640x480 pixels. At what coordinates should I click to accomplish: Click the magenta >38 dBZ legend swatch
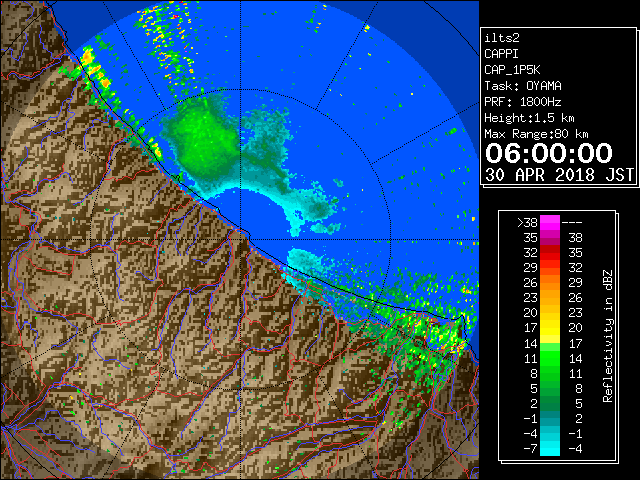coord(550,223)
